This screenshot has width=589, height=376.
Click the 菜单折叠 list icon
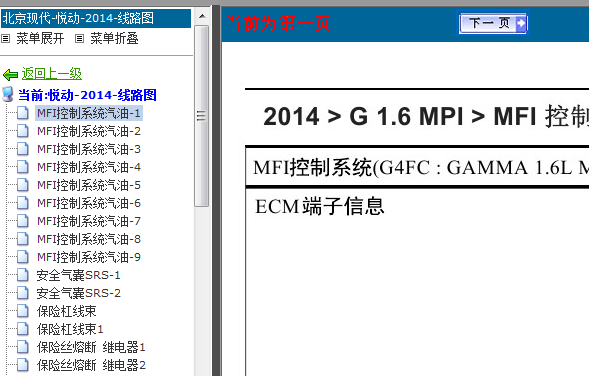click(x=79, y=38)
